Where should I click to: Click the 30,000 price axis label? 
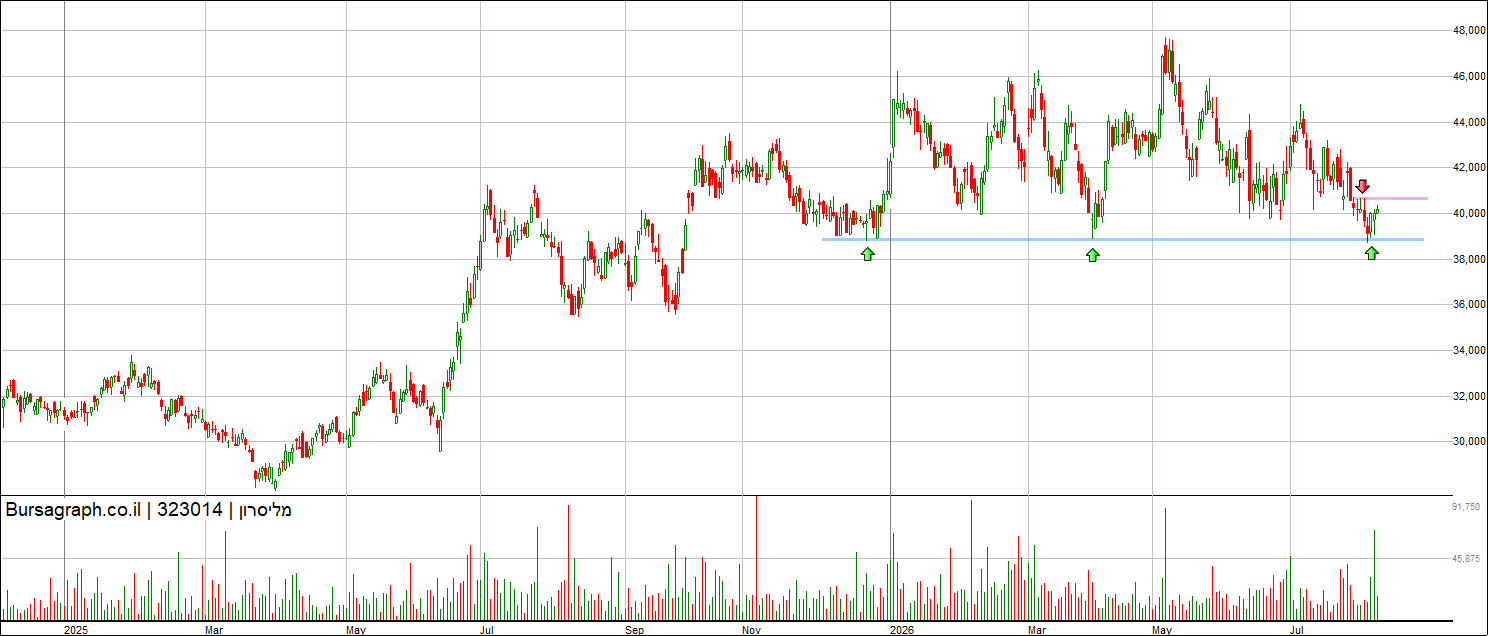coord(1468,441)
